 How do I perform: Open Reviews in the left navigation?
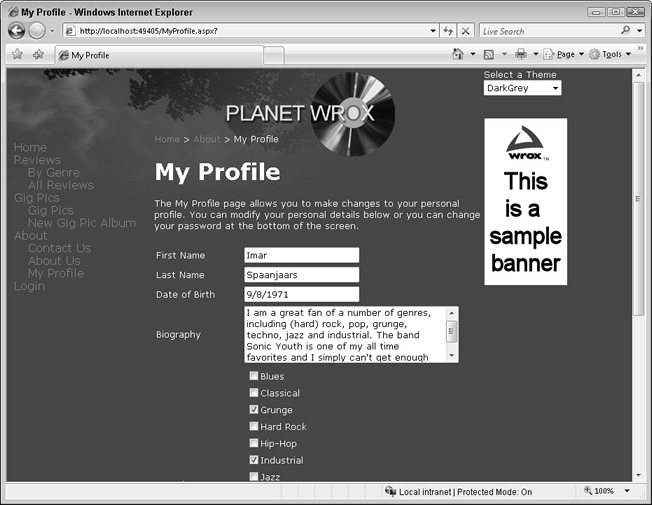(x=37, y=160)
